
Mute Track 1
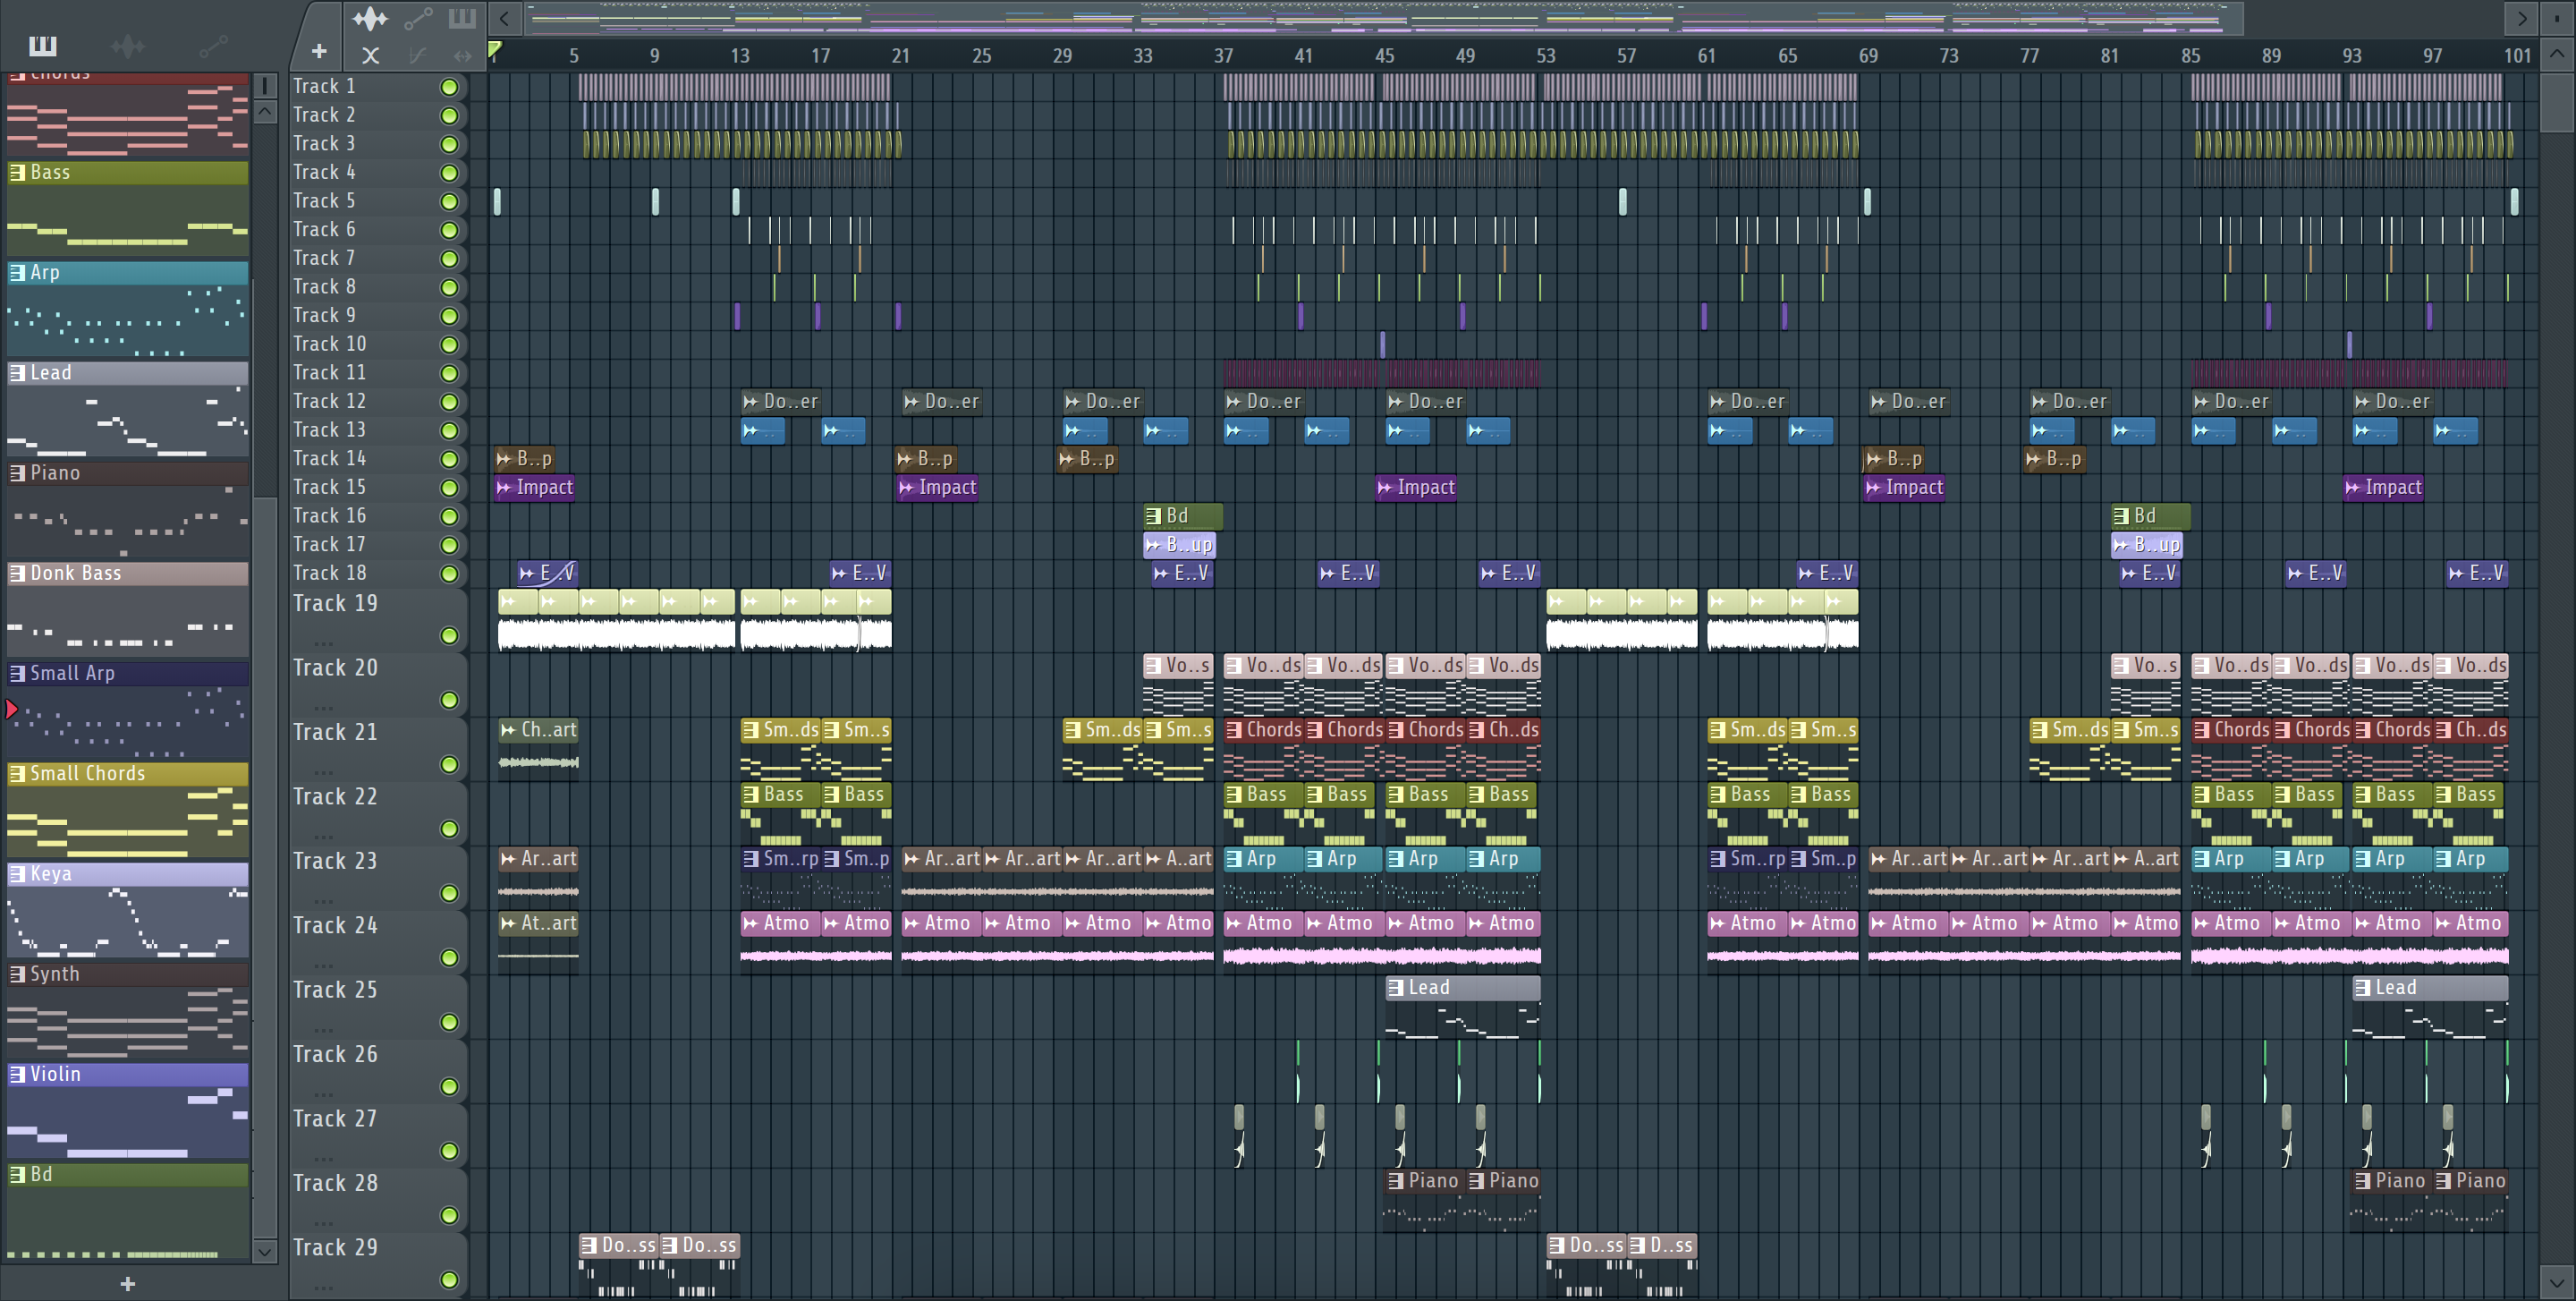pyautogui.click(x=450, y=87)
